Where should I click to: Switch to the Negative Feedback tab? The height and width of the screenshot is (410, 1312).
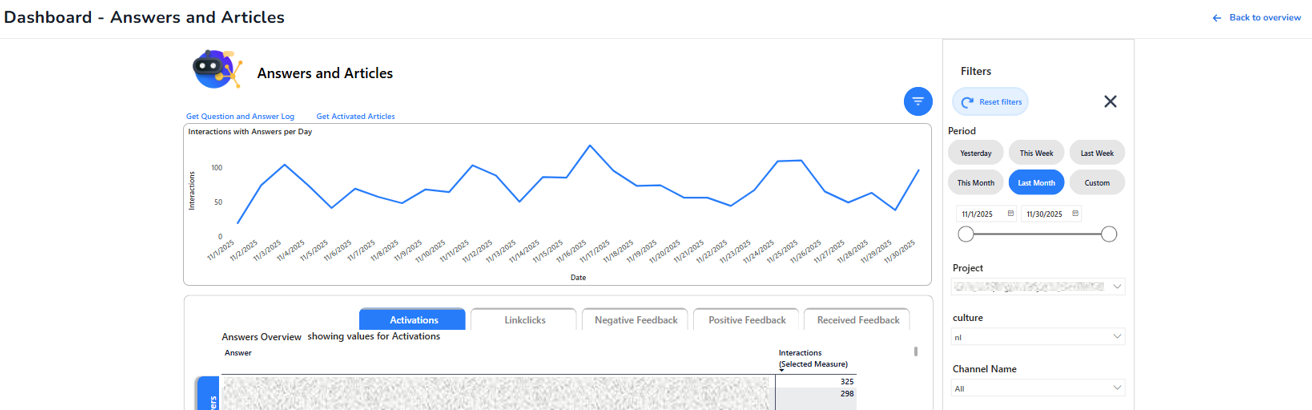[x=635, y=320]
